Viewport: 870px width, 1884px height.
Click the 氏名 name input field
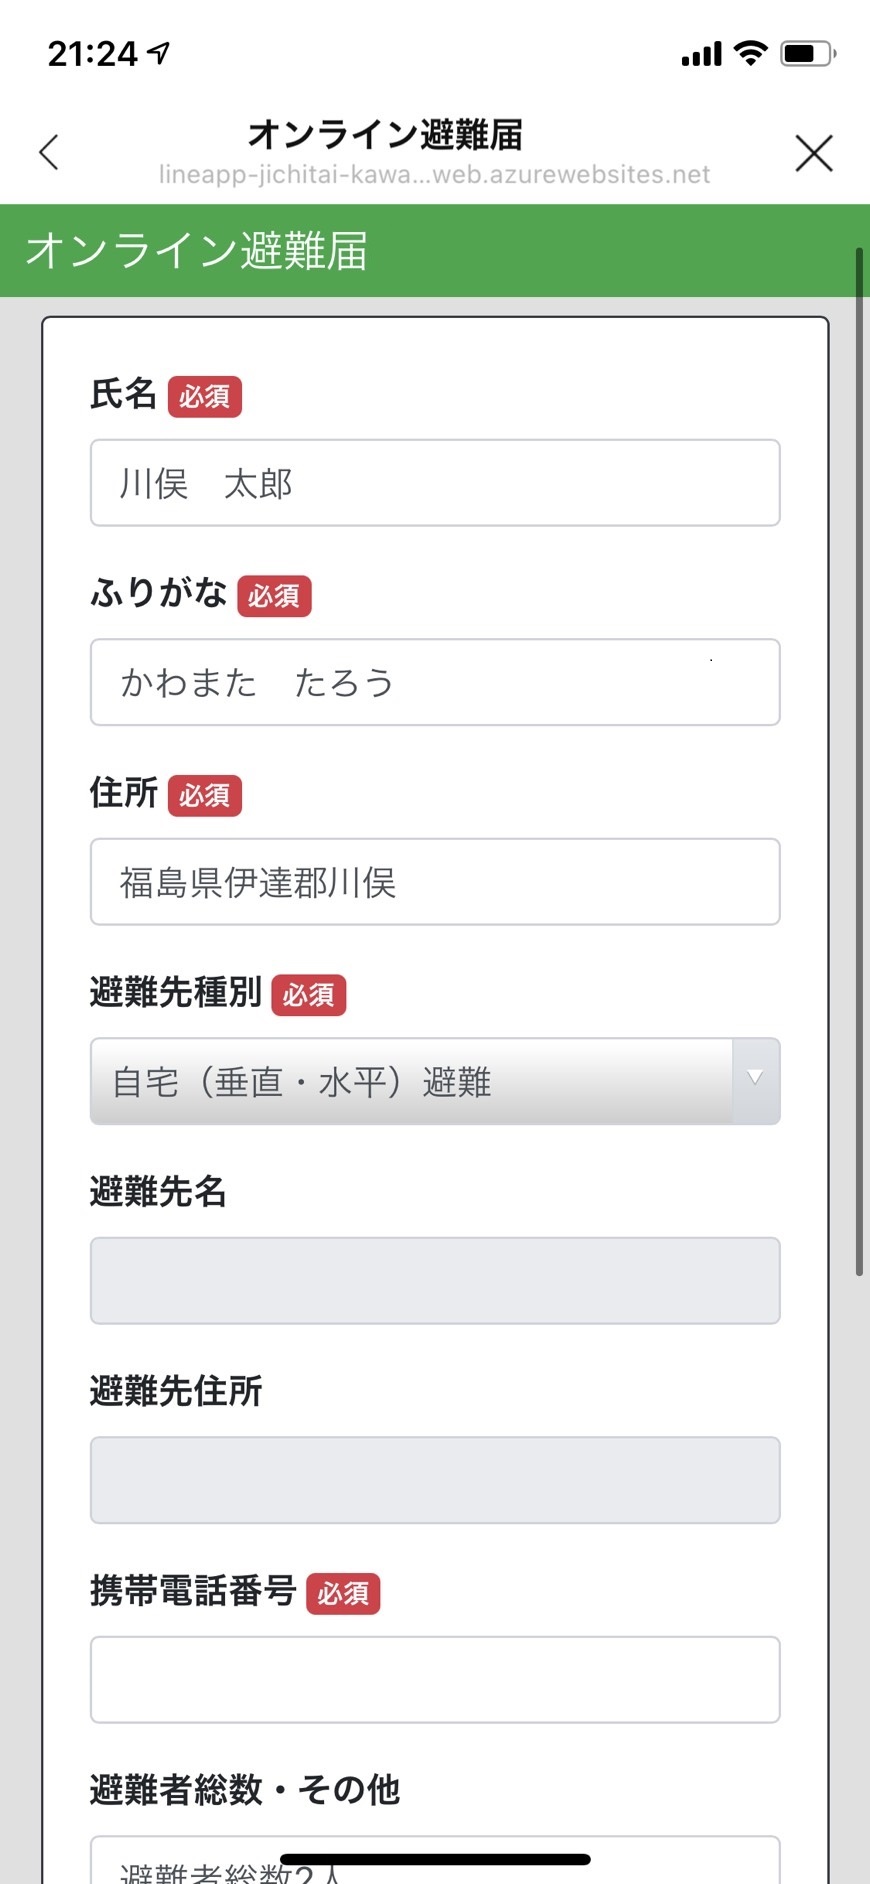pyautogui.click(x=435, y=483)
